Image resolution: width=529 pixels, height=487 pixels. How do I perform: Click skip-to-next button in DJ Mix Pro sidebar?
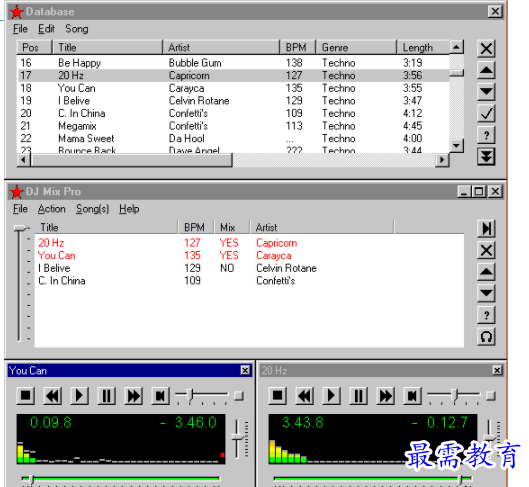pyautogui.click(x=486, y=228)
